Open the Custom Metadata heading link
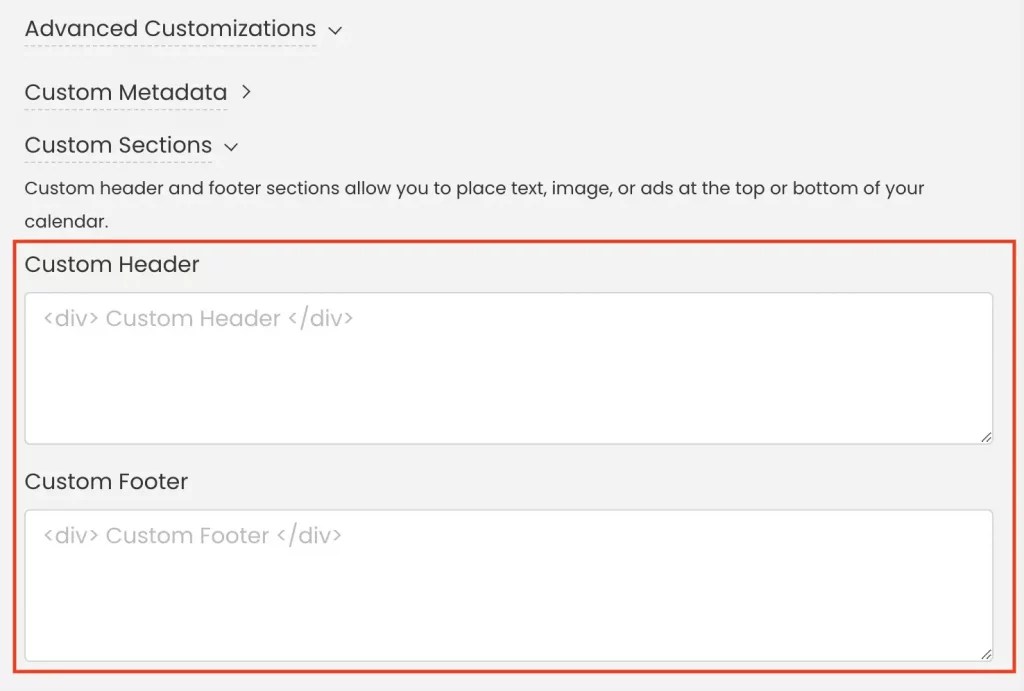 click(x=124, y=92)
